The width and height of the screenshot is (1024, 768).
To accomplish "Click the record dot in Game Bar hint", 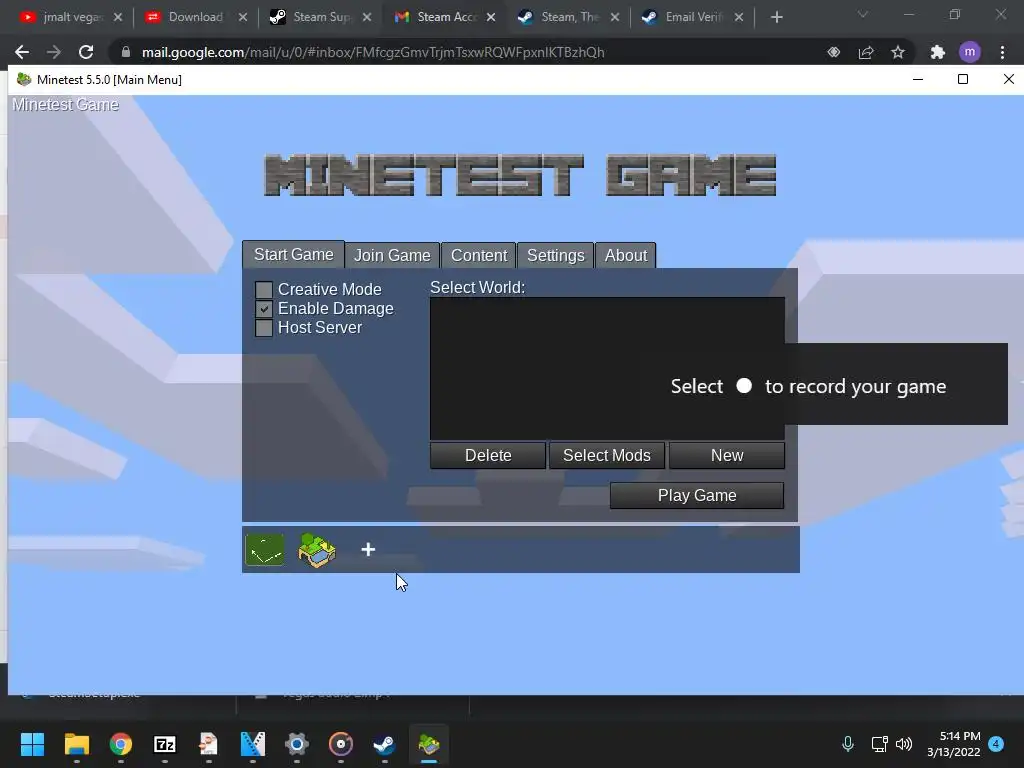I will tap(744, 386).
